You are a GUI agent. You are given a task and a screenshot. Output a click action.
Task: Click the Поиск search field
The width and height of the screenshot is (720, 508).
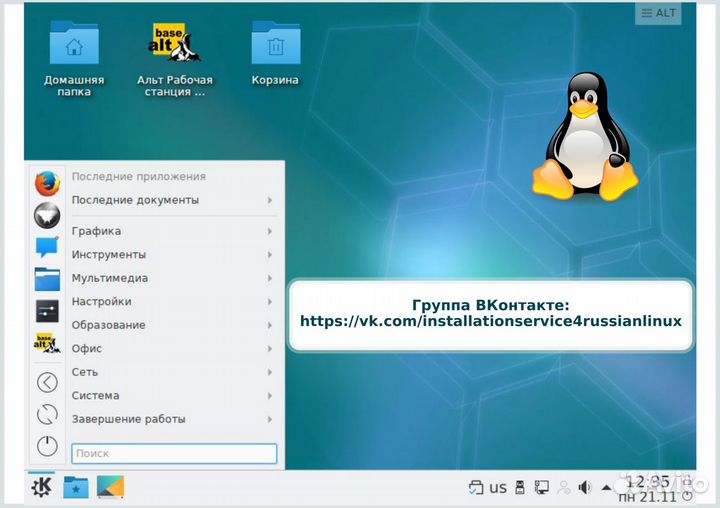(174, 453)
